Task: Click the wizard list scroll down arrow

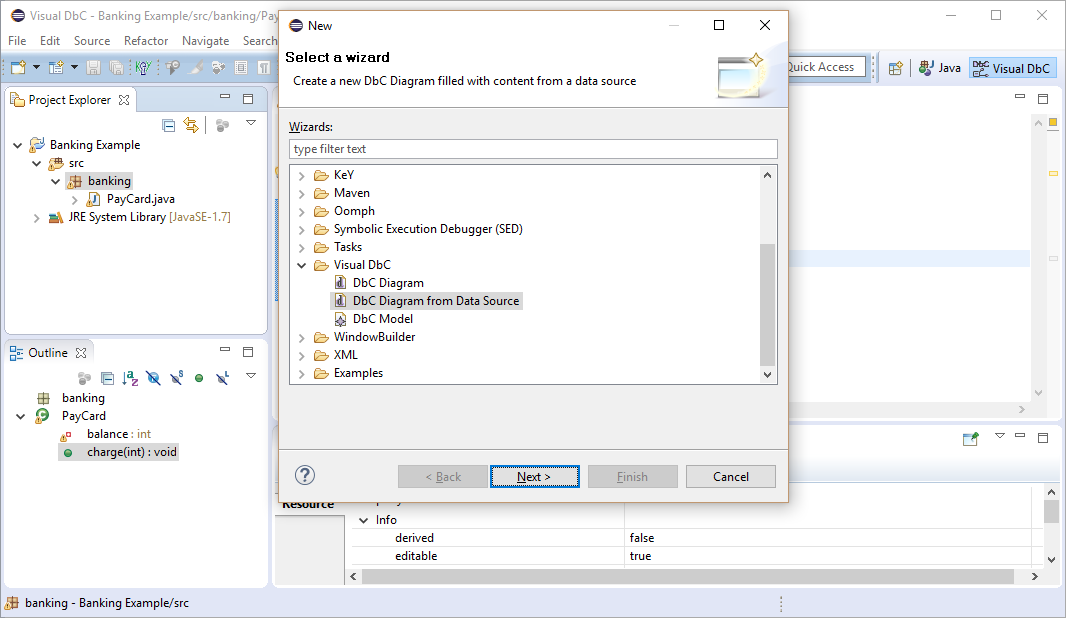Action: 768,375
